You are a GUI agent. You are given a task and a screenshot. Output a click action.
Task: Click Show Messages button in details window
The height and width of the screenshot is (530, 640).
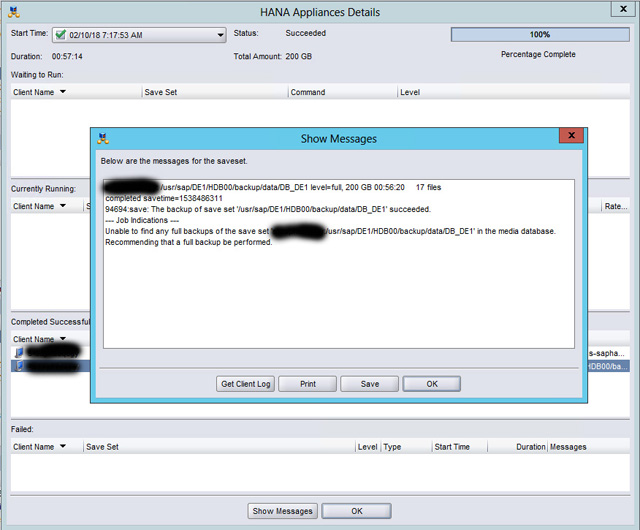282,511
